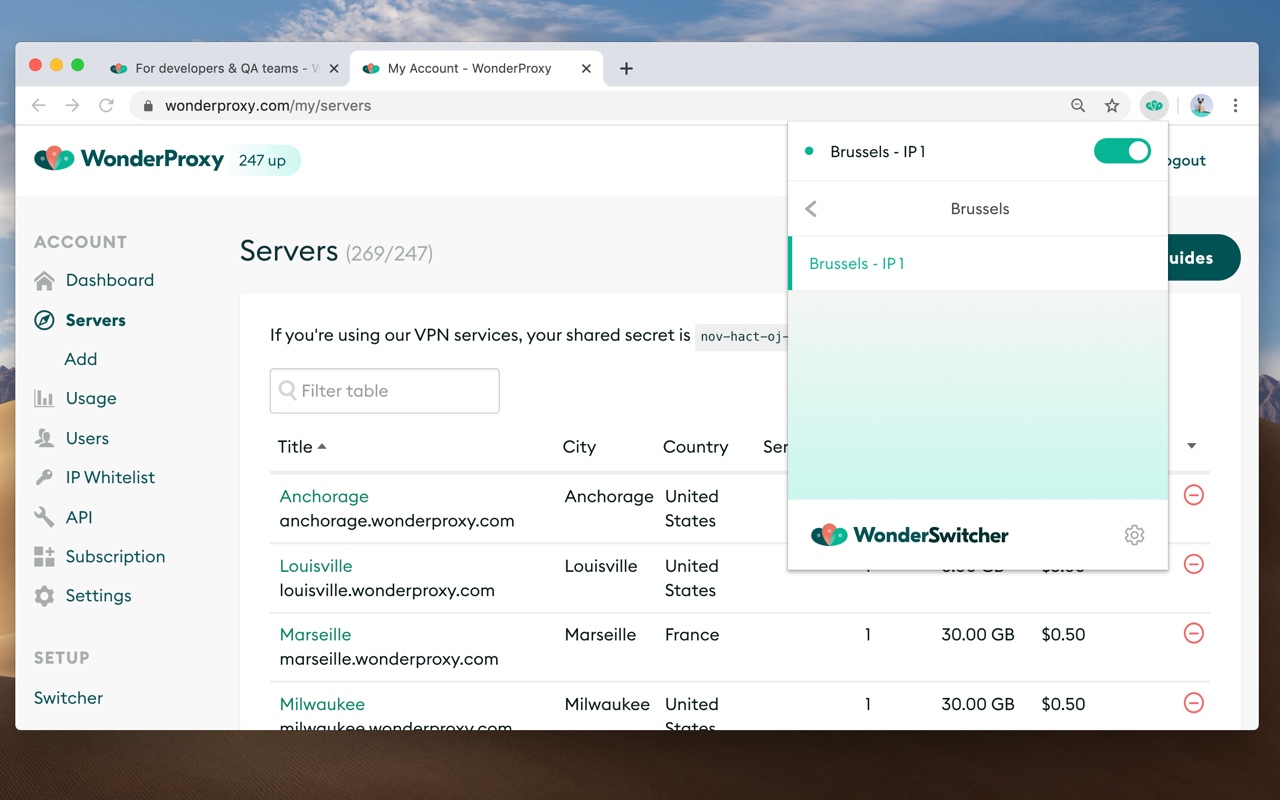Open WonderSwitcher settings gear
This screenshot has height=800, width=1280.
click(1134, 535)
